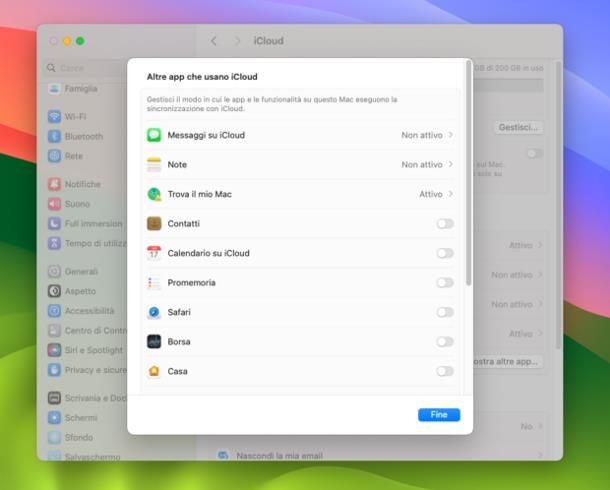
Task: Toggle the dimmed switch below the Gestisci button
Action: pyautogui.click(x=535, y=154)
